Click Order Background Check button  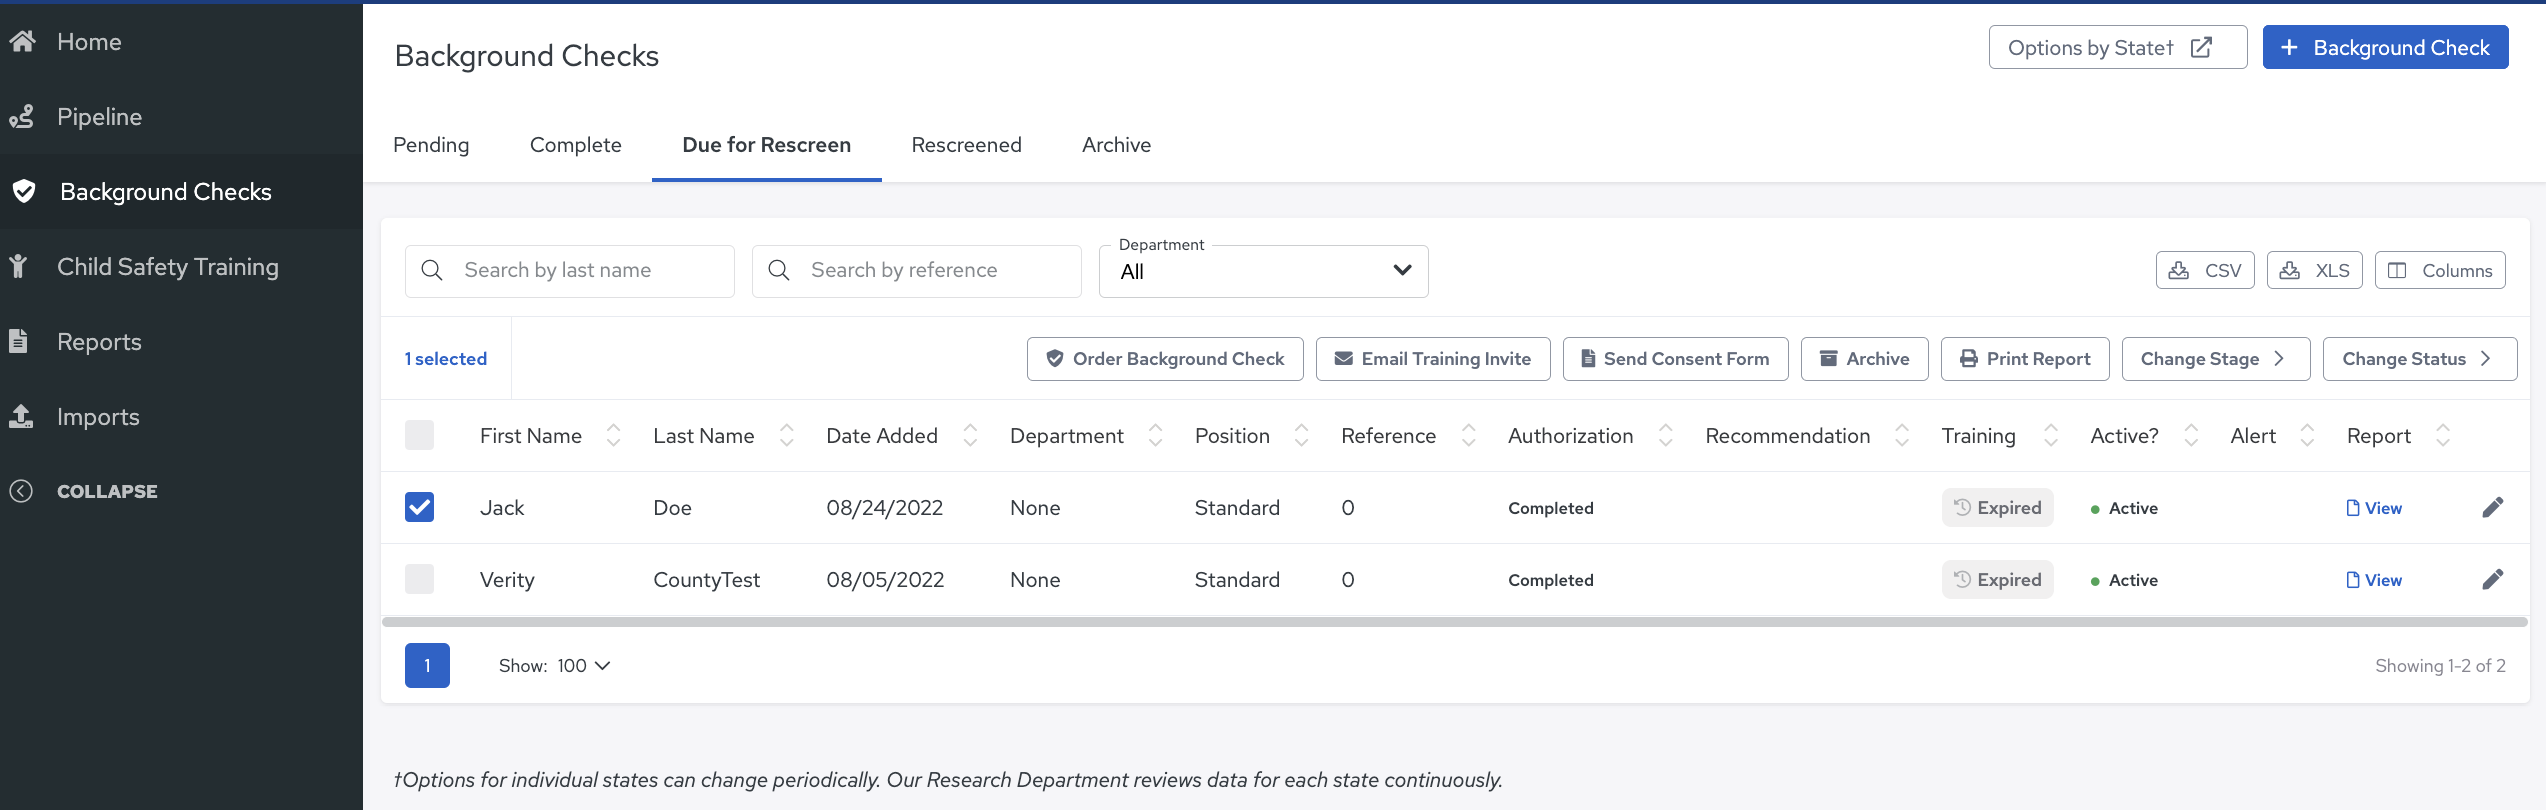coord(1165,359)
